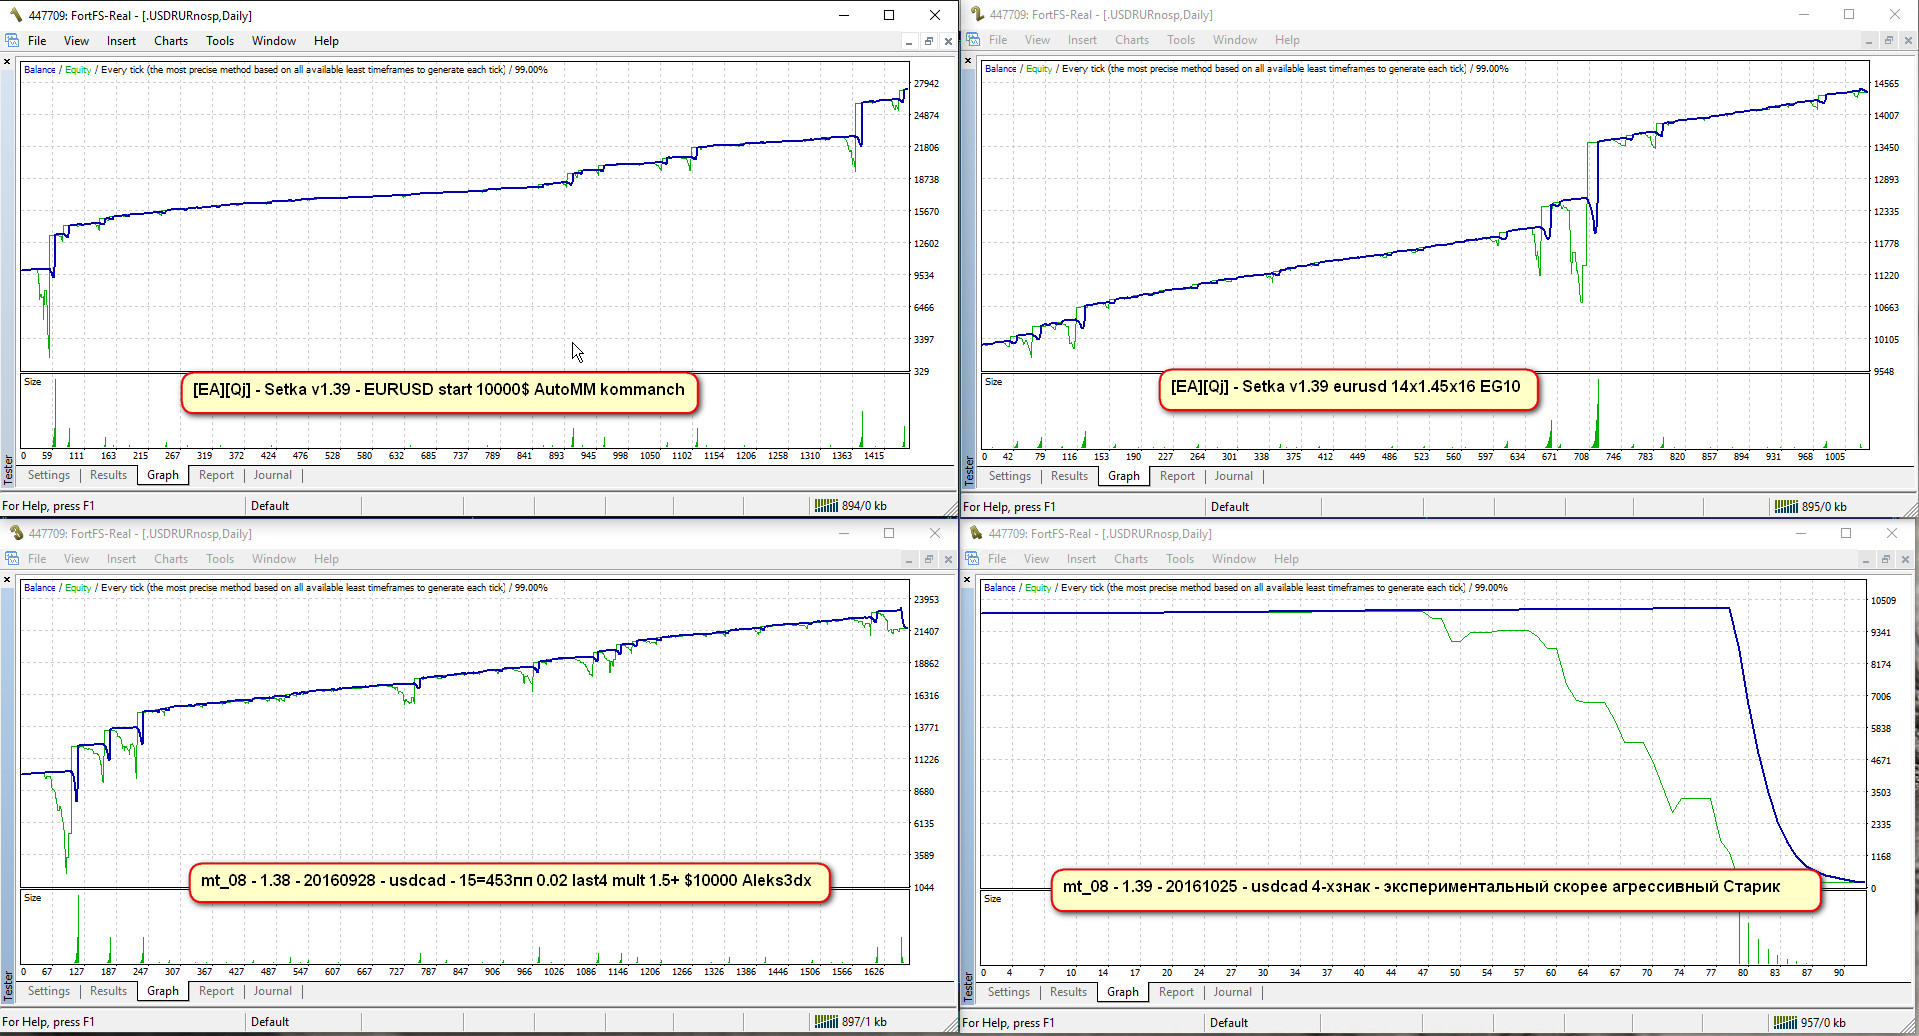The image size is (1919, 1036).
Task: Click MetaTrader app icon in bottom-left title bar
Action: point(14,533)
